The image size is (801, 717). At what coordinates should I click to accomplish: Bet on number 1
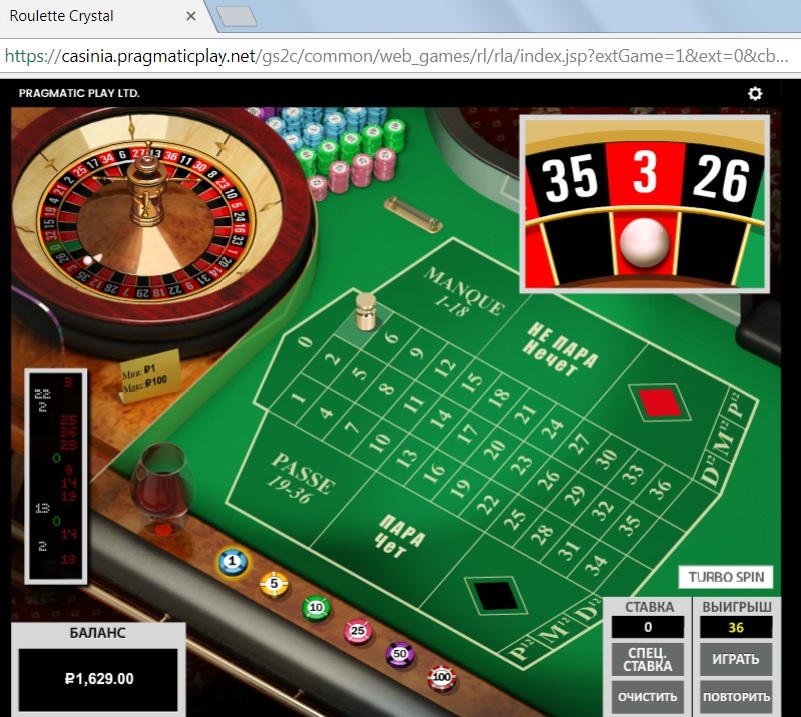pyautogui.click(x=299, y=397)
